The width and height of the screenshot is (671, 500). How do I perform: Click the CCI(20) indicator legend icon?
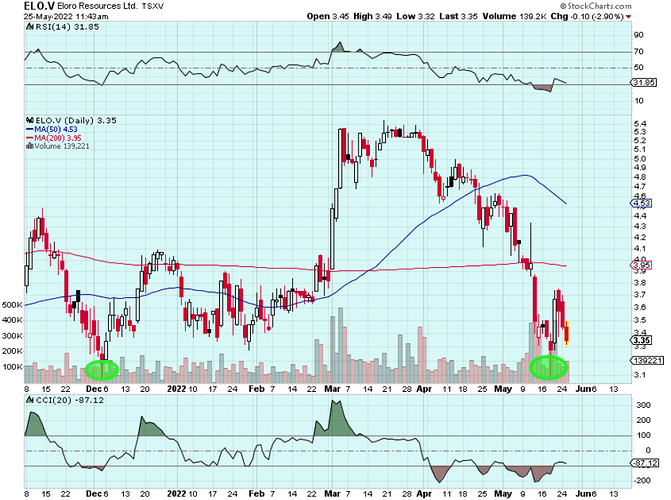coord(30,400)
